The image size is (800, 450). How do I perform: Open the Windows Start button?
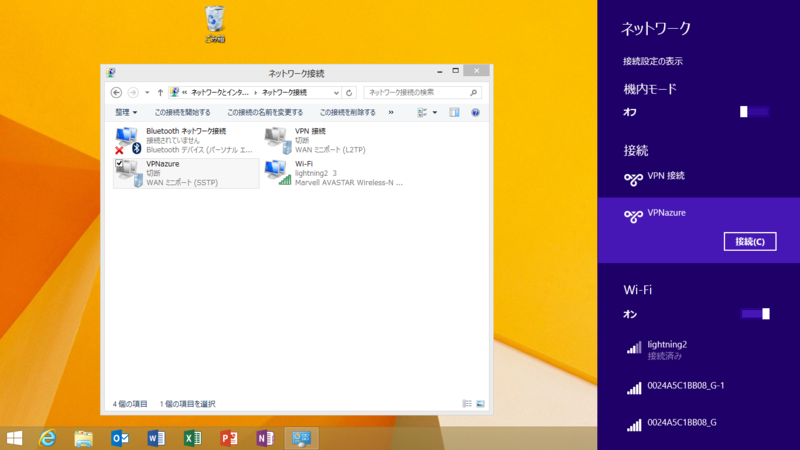(14, 438)
